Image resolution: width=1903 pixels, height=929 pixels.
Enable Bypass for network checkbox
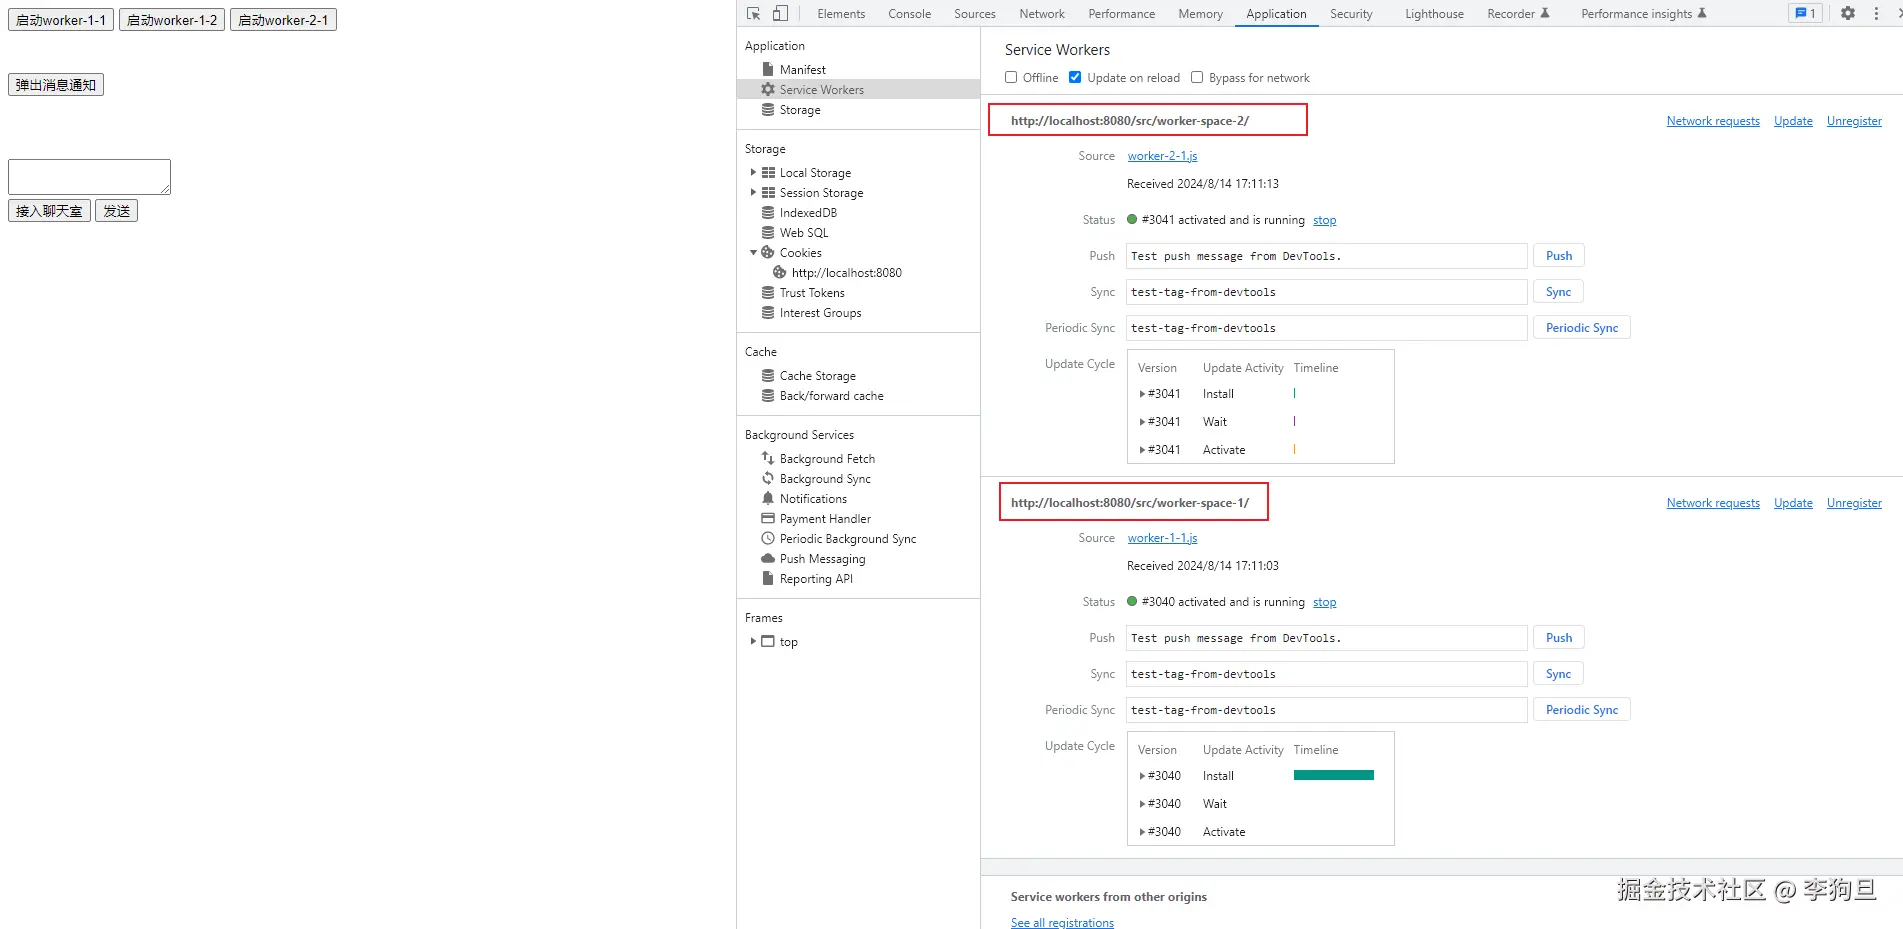click(x=1197, y=77)
